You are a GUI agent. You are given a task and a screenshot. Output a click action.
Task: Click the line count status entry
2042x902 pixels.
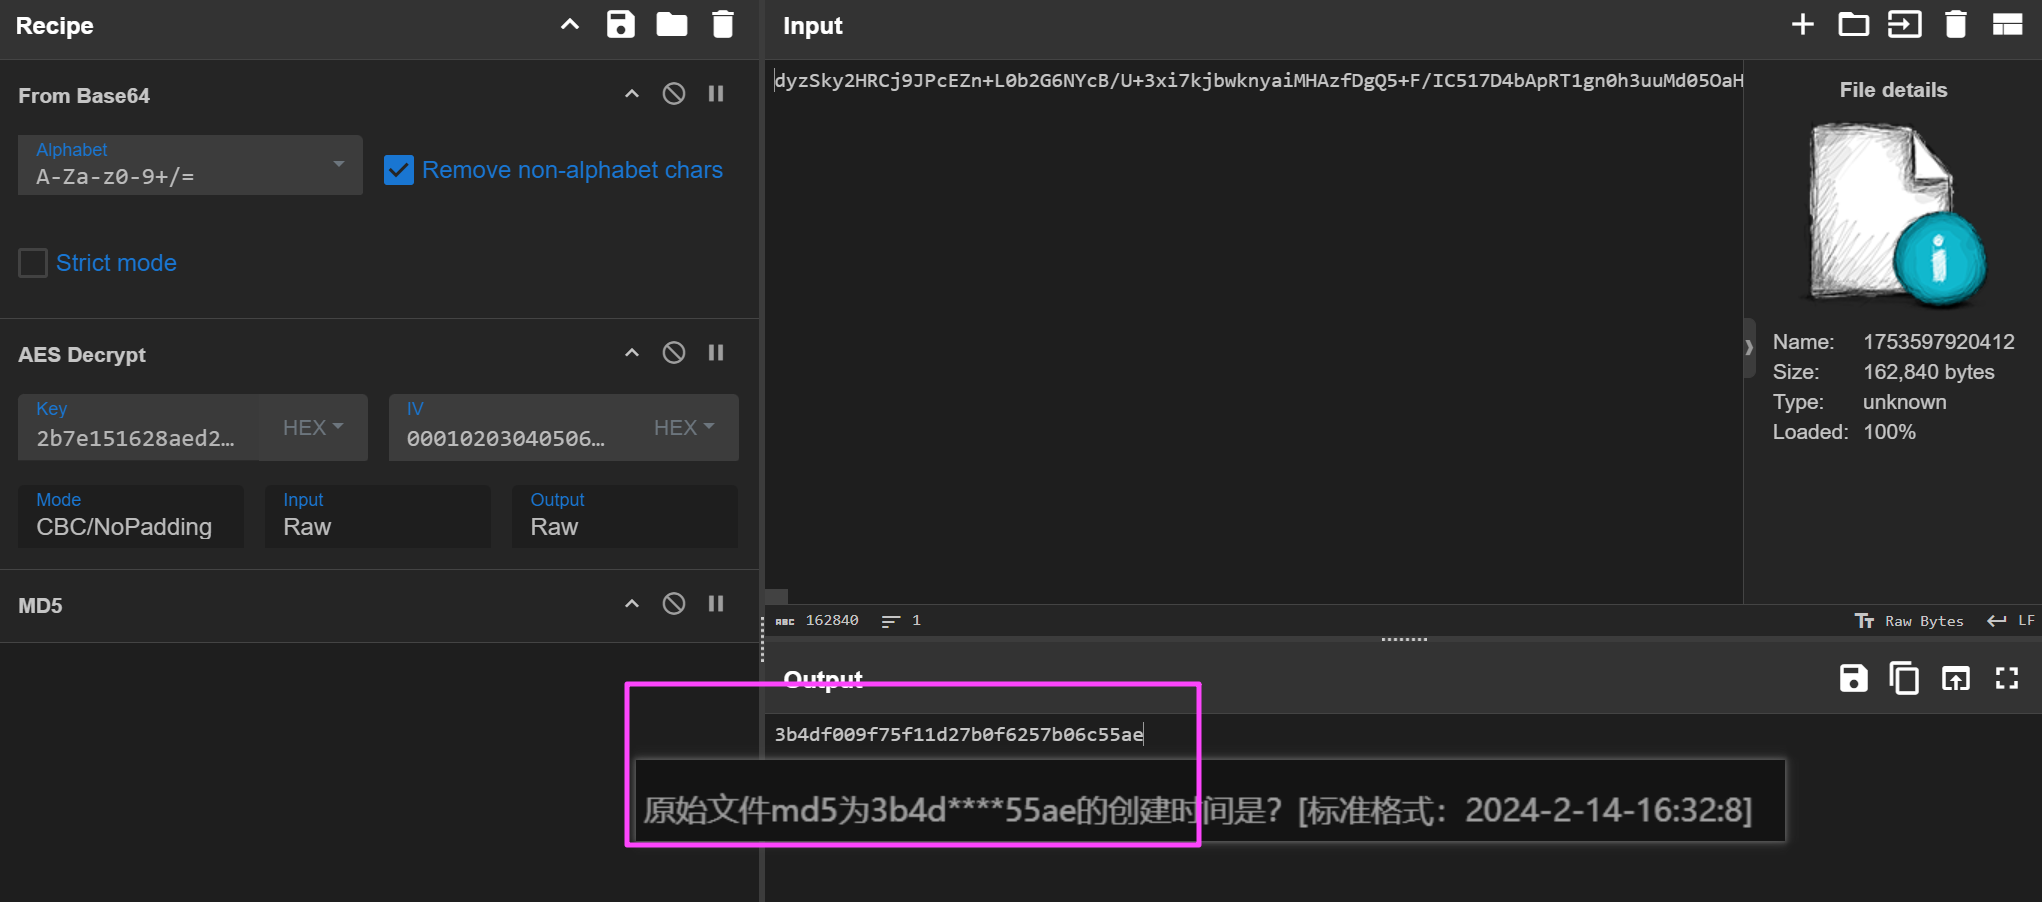point(901,621)
